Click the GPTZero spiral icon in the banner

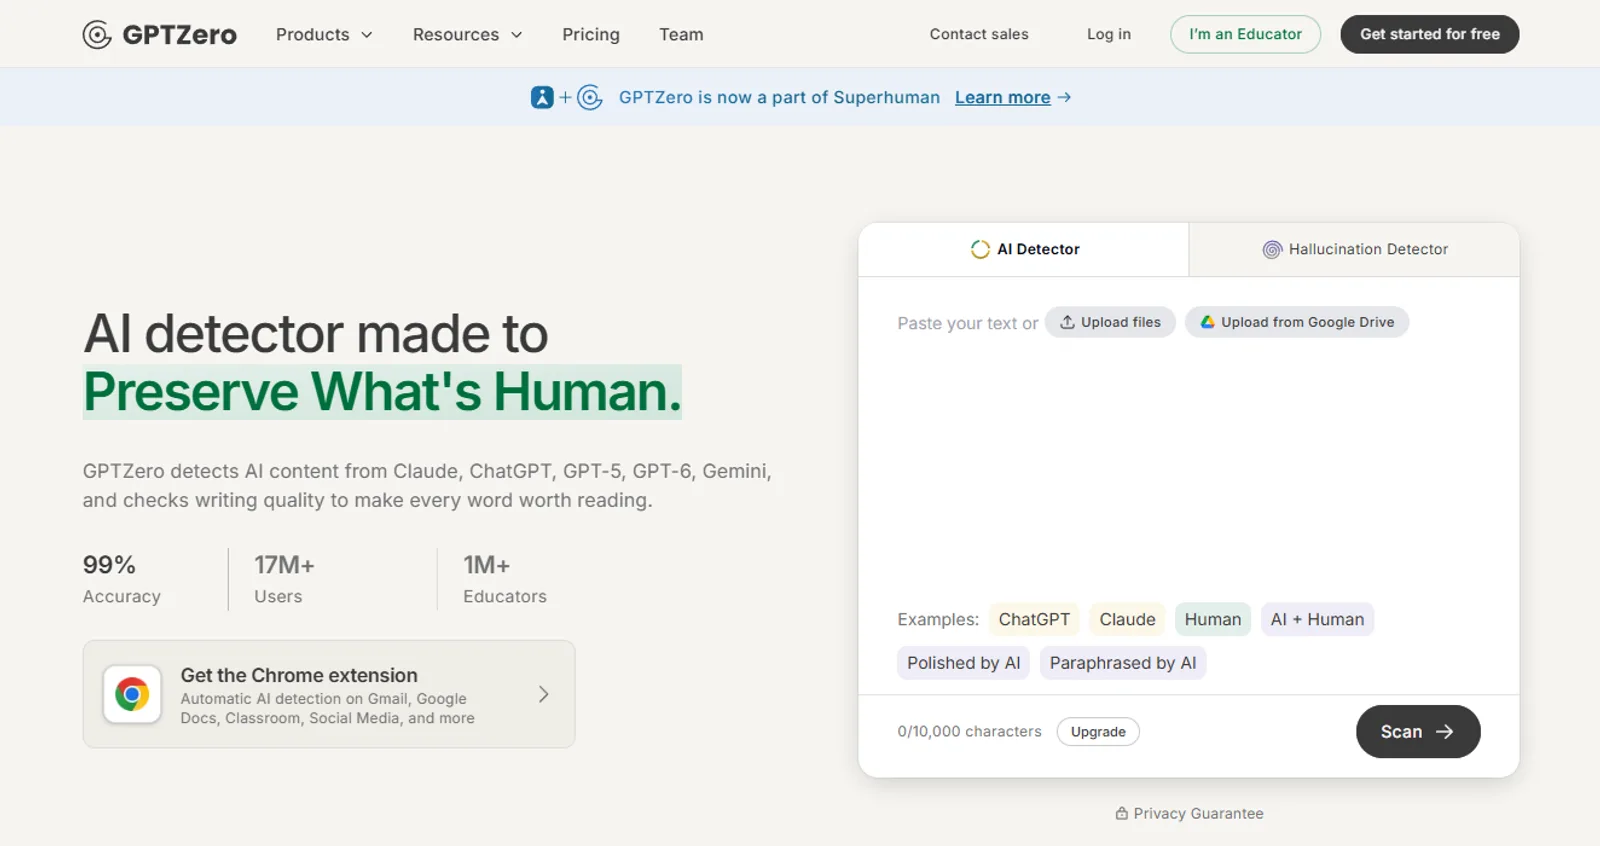(x=590, y=97)
